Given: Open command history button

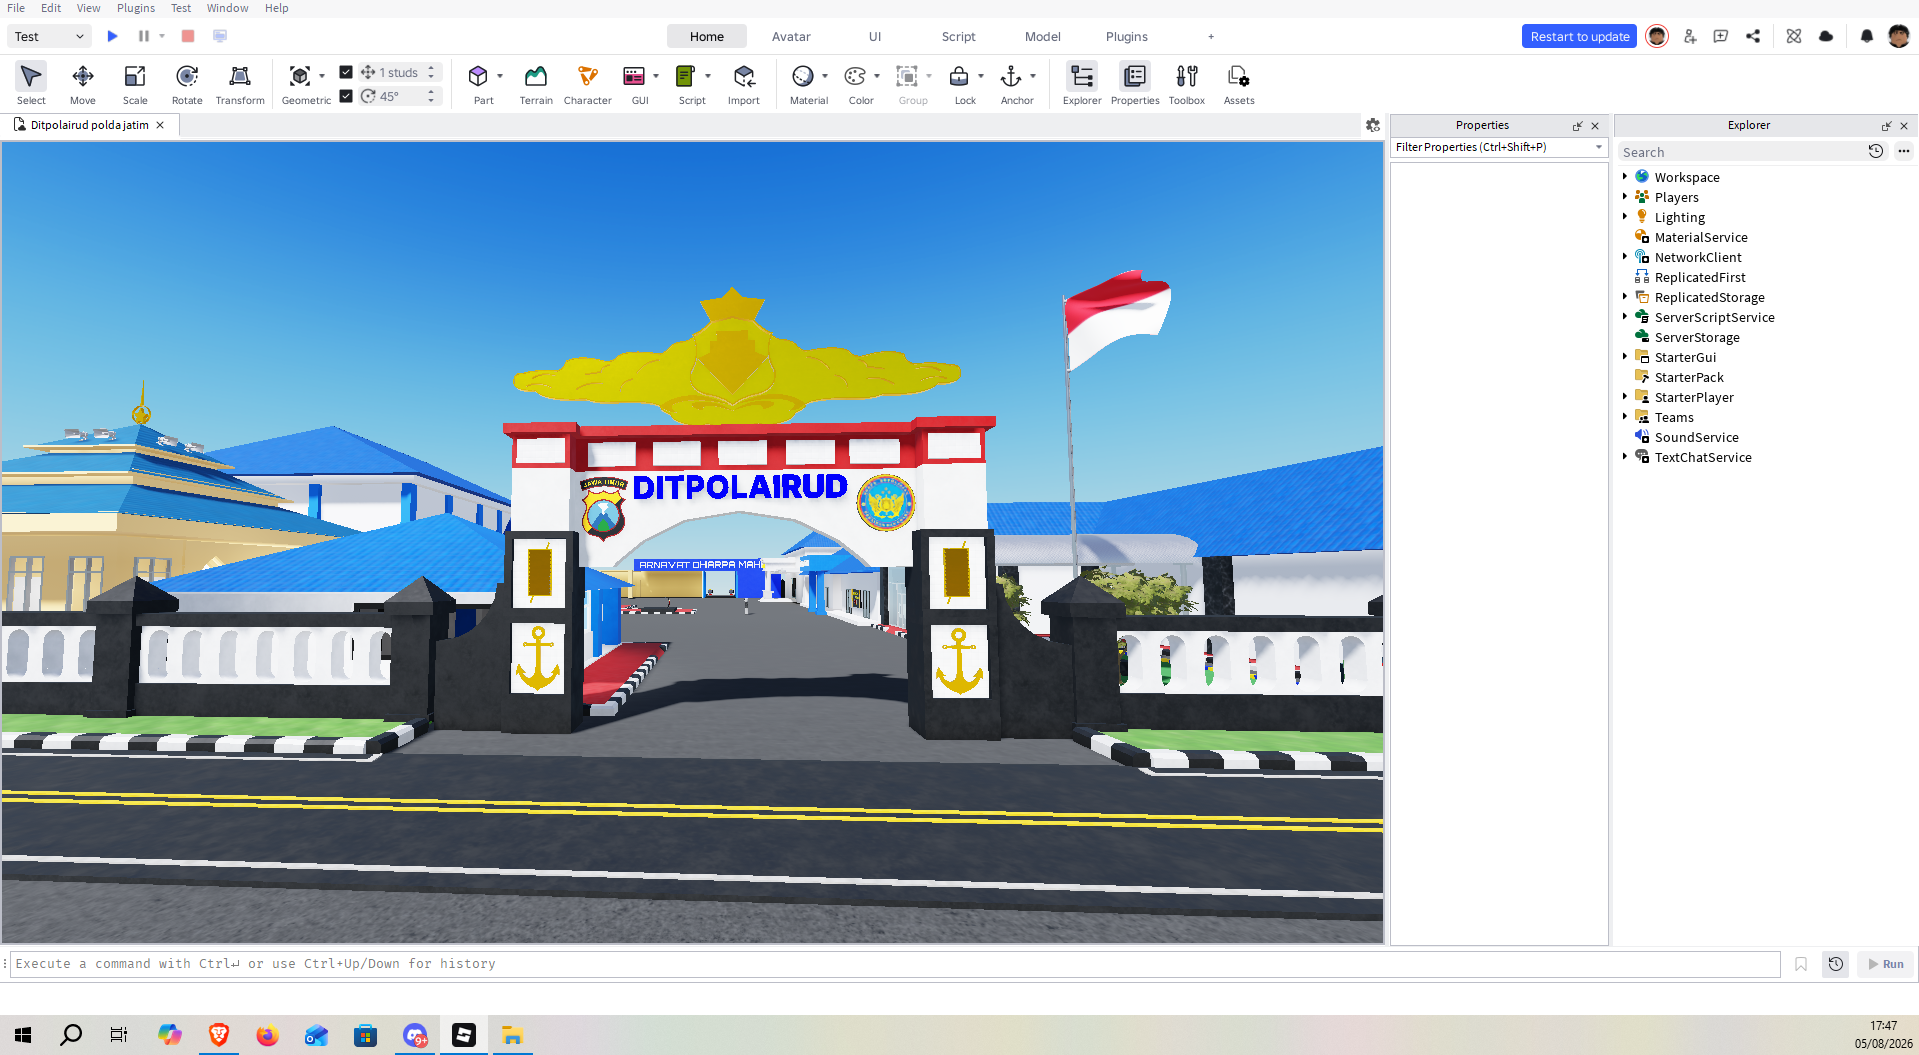Looking at the screenshot, I should click(1836, 964).
